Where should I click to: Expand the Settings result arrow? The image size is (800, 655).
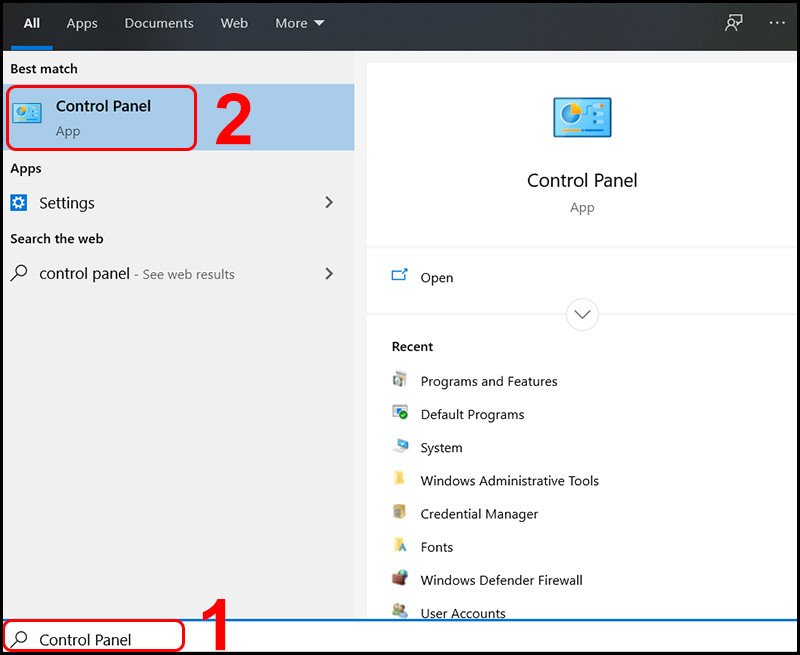[329, 202]
